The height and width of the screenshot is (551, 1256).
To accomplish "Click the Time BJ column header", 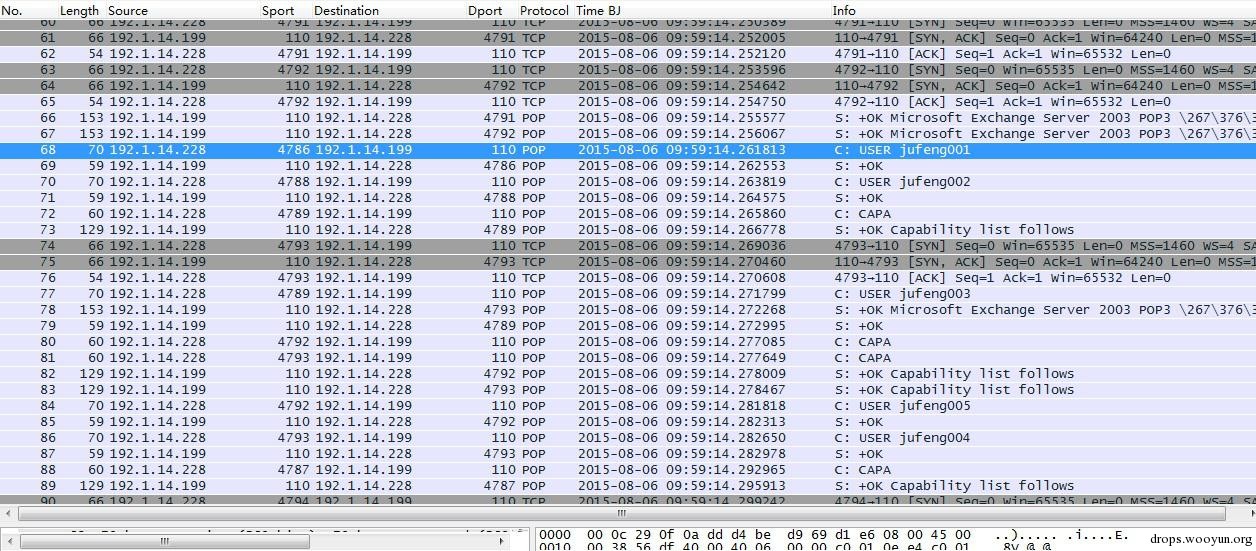I will click(x=598, y=10).
